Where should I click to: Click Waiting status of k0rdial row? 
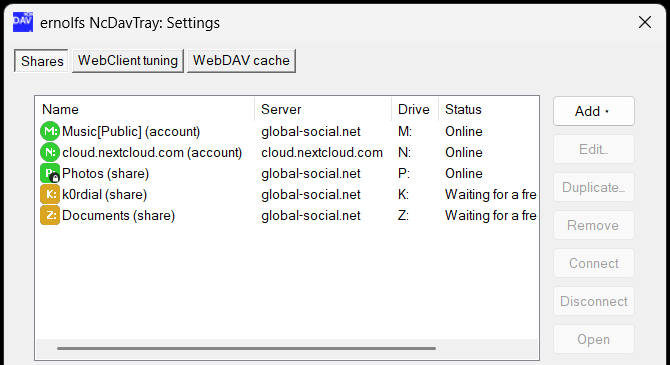491,194
